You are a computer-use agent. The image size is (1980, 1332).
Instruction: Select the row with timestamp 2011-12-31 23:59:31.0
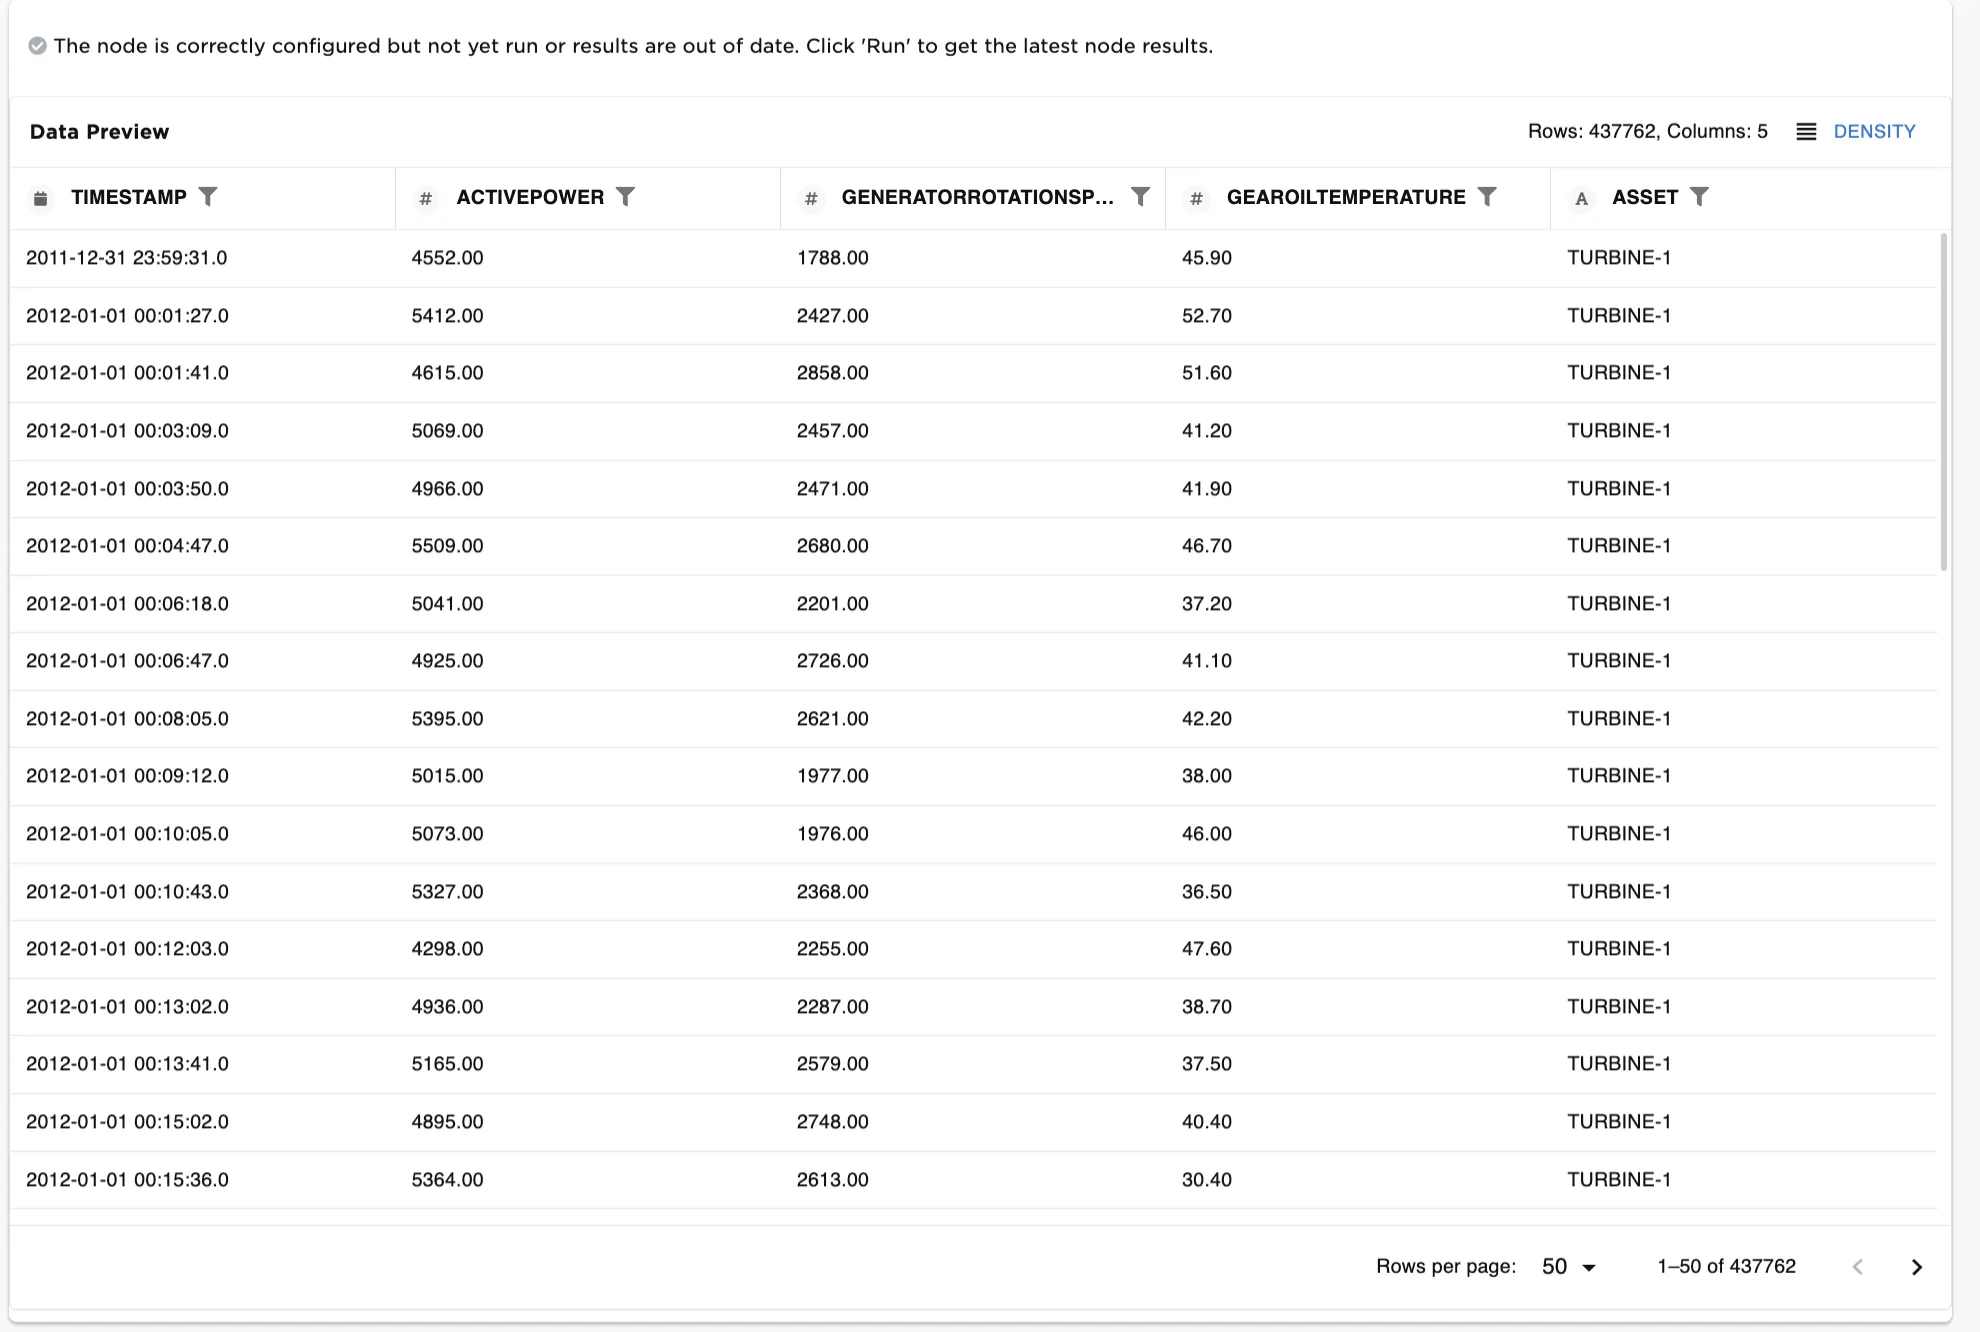pos(127,258)
